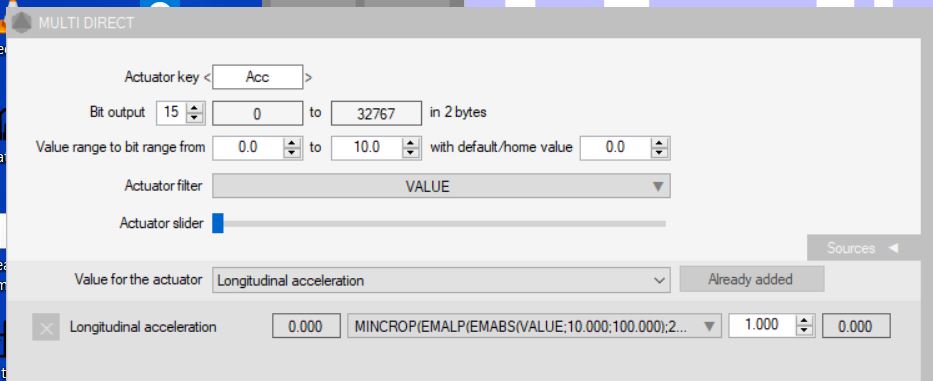Click the 'Actuator filter' label
933x381 pixels.
[163, 186]
